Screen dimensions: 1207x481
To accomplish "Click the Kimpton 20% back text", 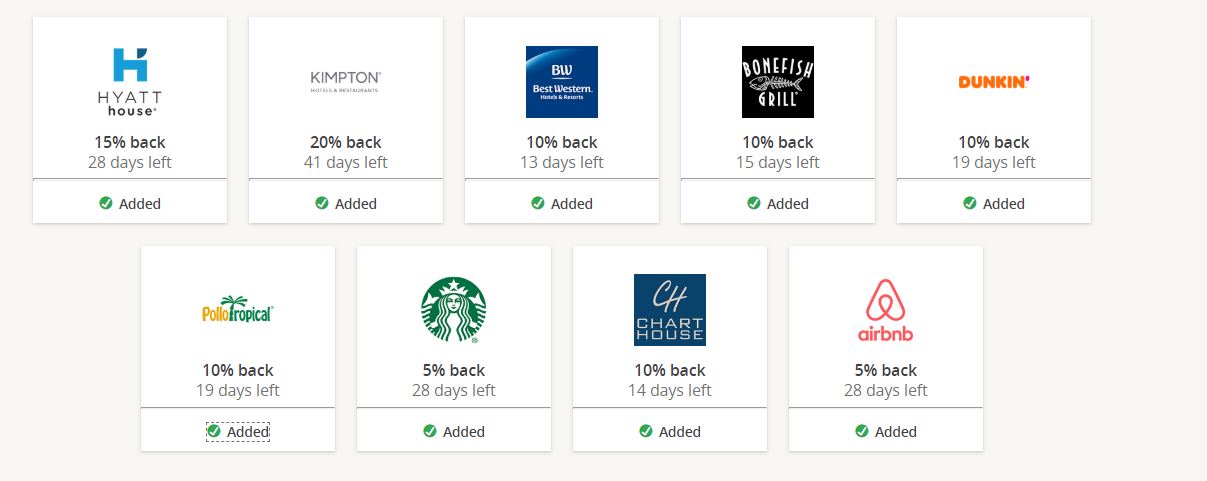I will (346, 142).
